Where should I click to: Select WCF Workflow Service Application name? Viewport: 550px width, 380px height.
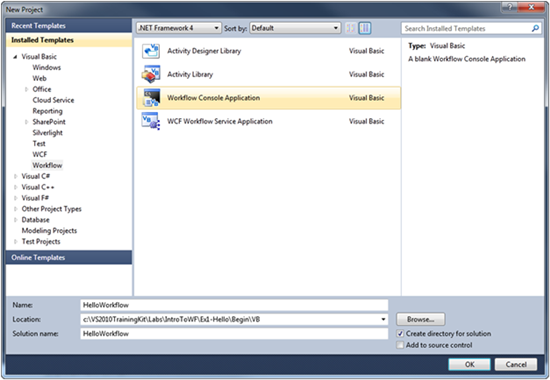pos(220,121)
